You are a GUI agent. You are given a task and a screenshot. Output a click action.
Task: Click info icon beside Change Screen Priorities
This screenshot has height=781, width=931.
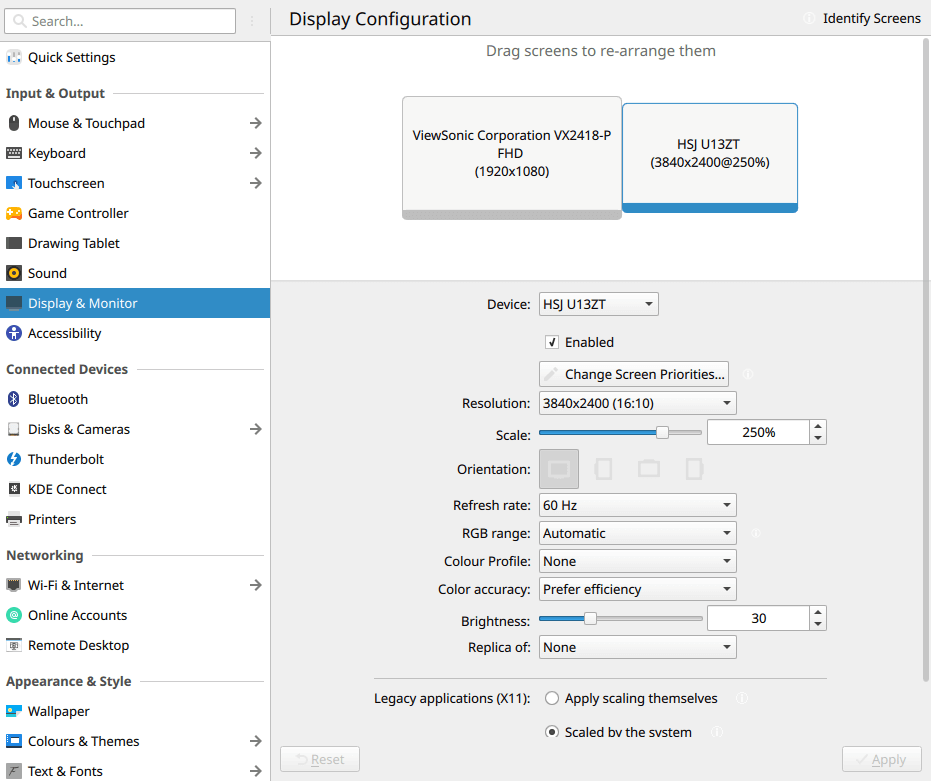click(x=748, y=374)
